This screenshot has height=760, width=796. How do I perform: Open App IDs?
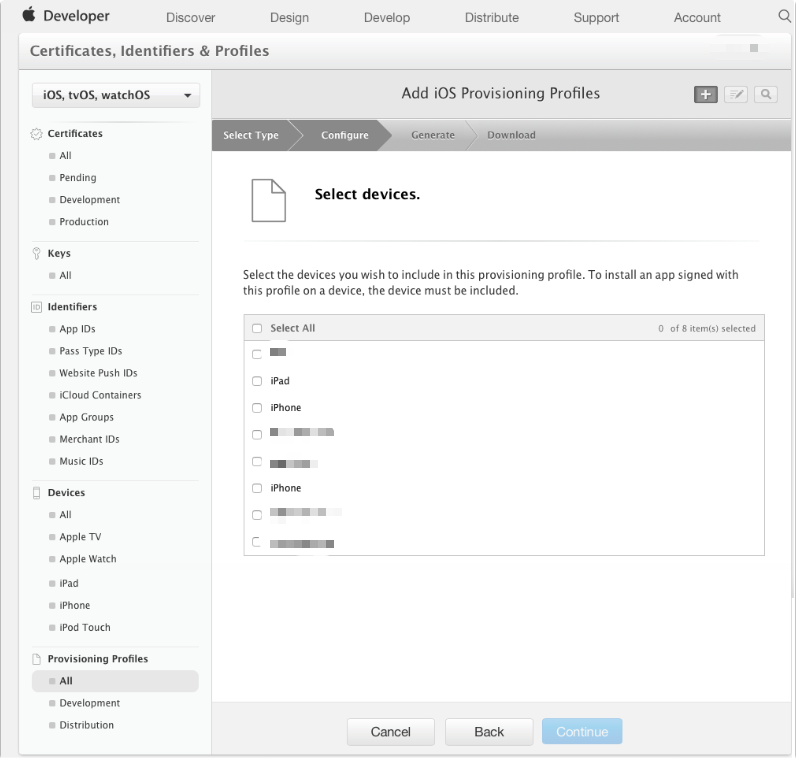pos(77,329)
